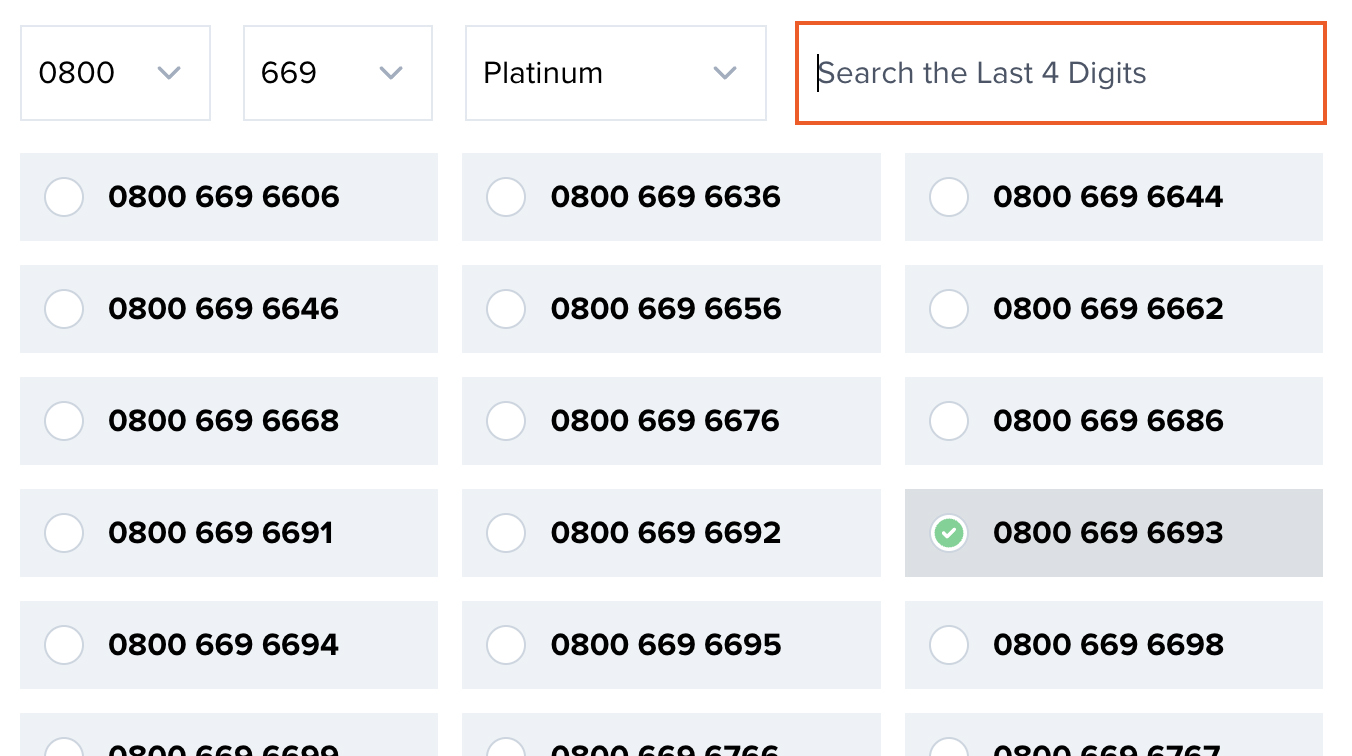Click the 669 dropdown chevron arrow
The height and width of the screenshot is (756, 1352).
[x=390, y=72]
